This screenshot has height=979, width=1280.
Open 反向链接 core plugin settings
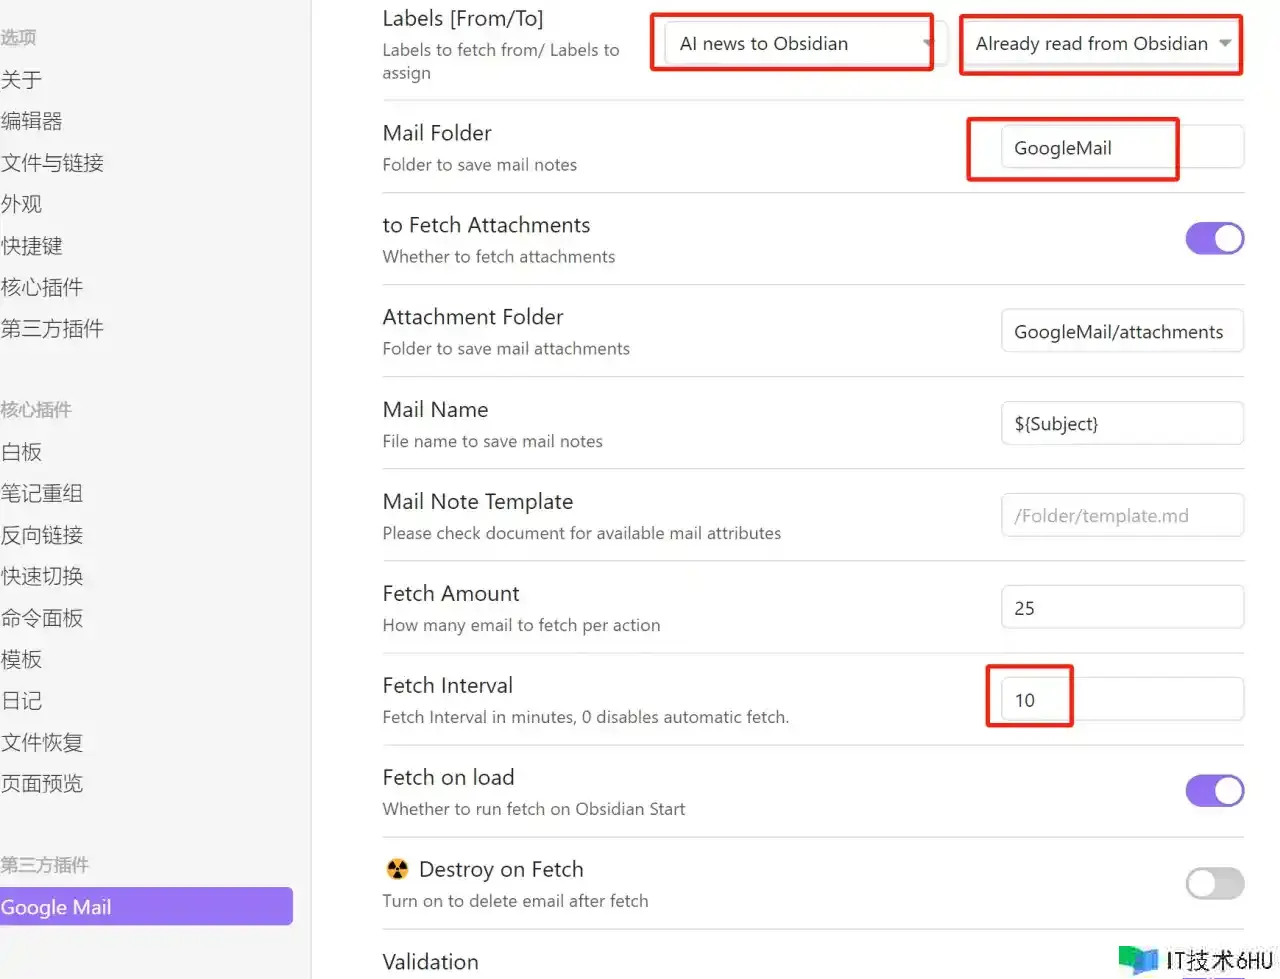[x=42, y=535]
